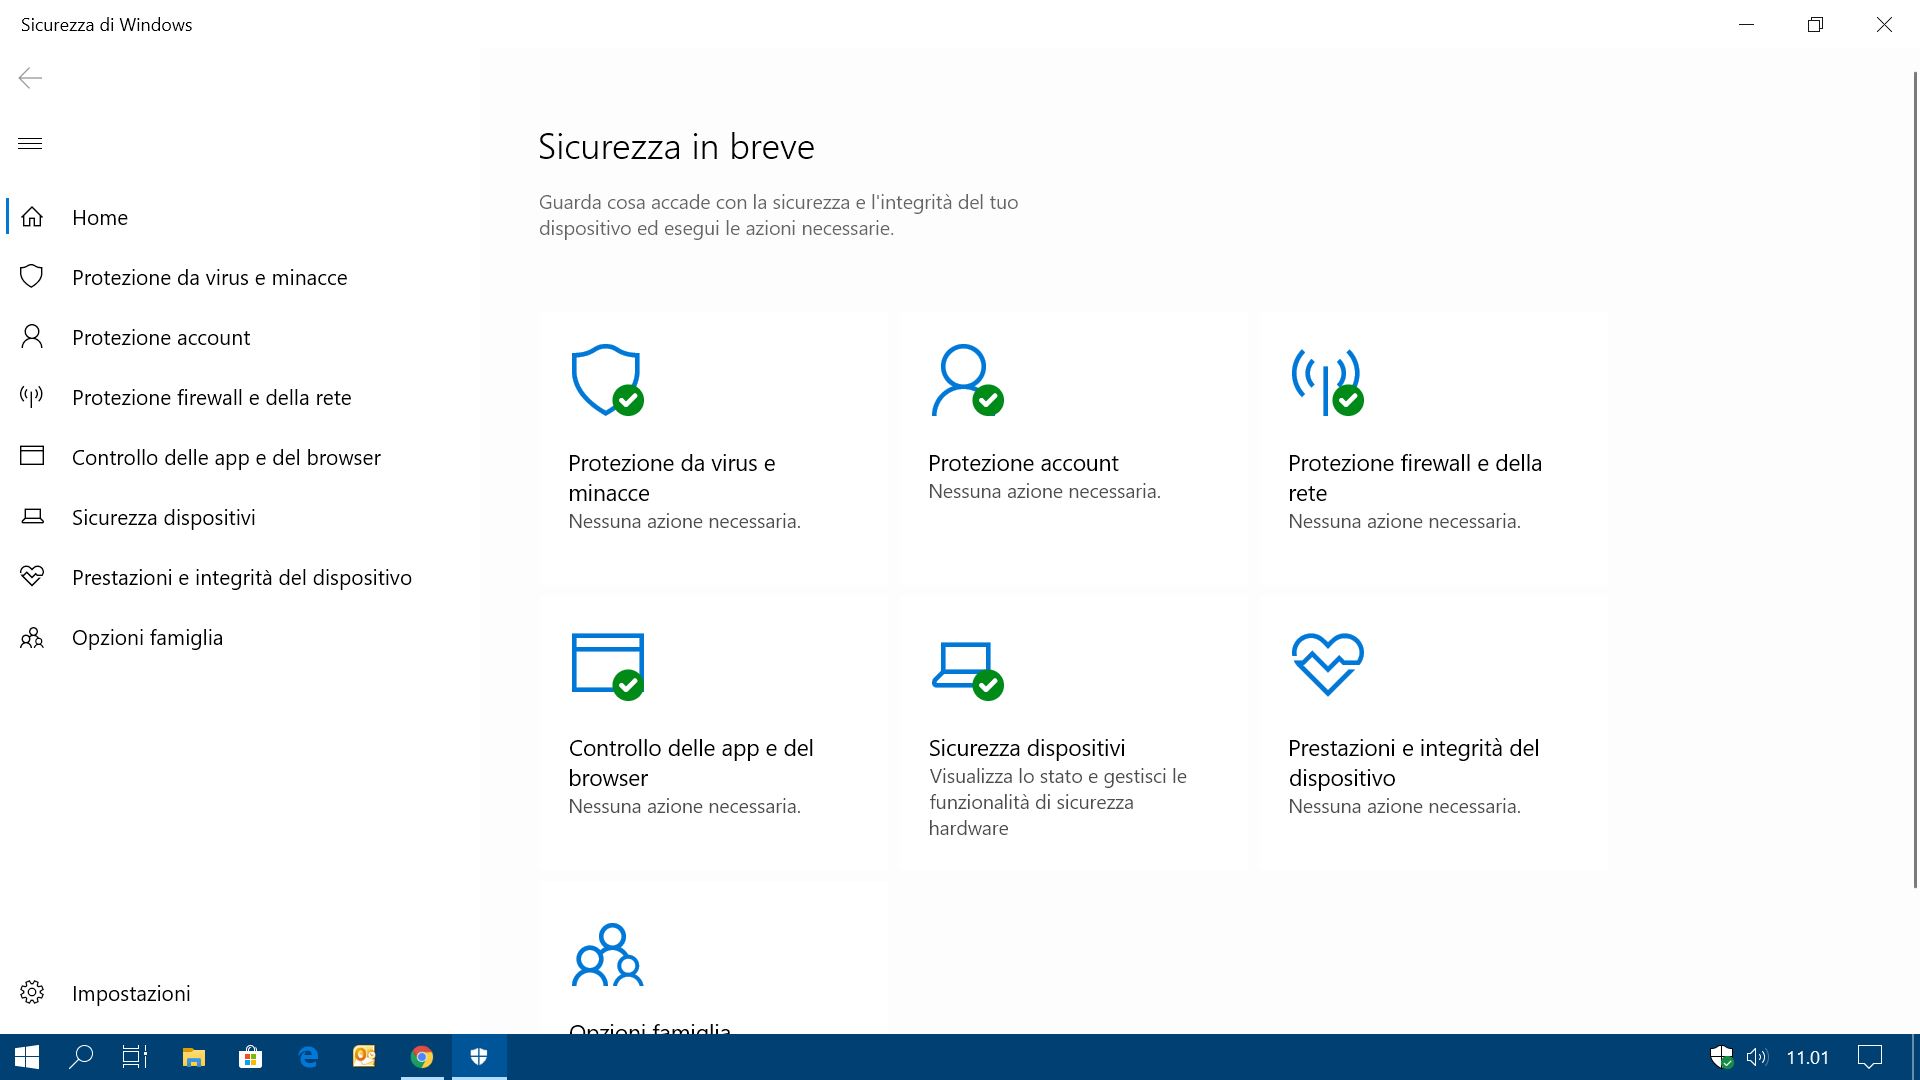Viewport: 1920px width, 1080px height.
Task: Open Outlook from the taskbar
Action: click(365, 1057)
